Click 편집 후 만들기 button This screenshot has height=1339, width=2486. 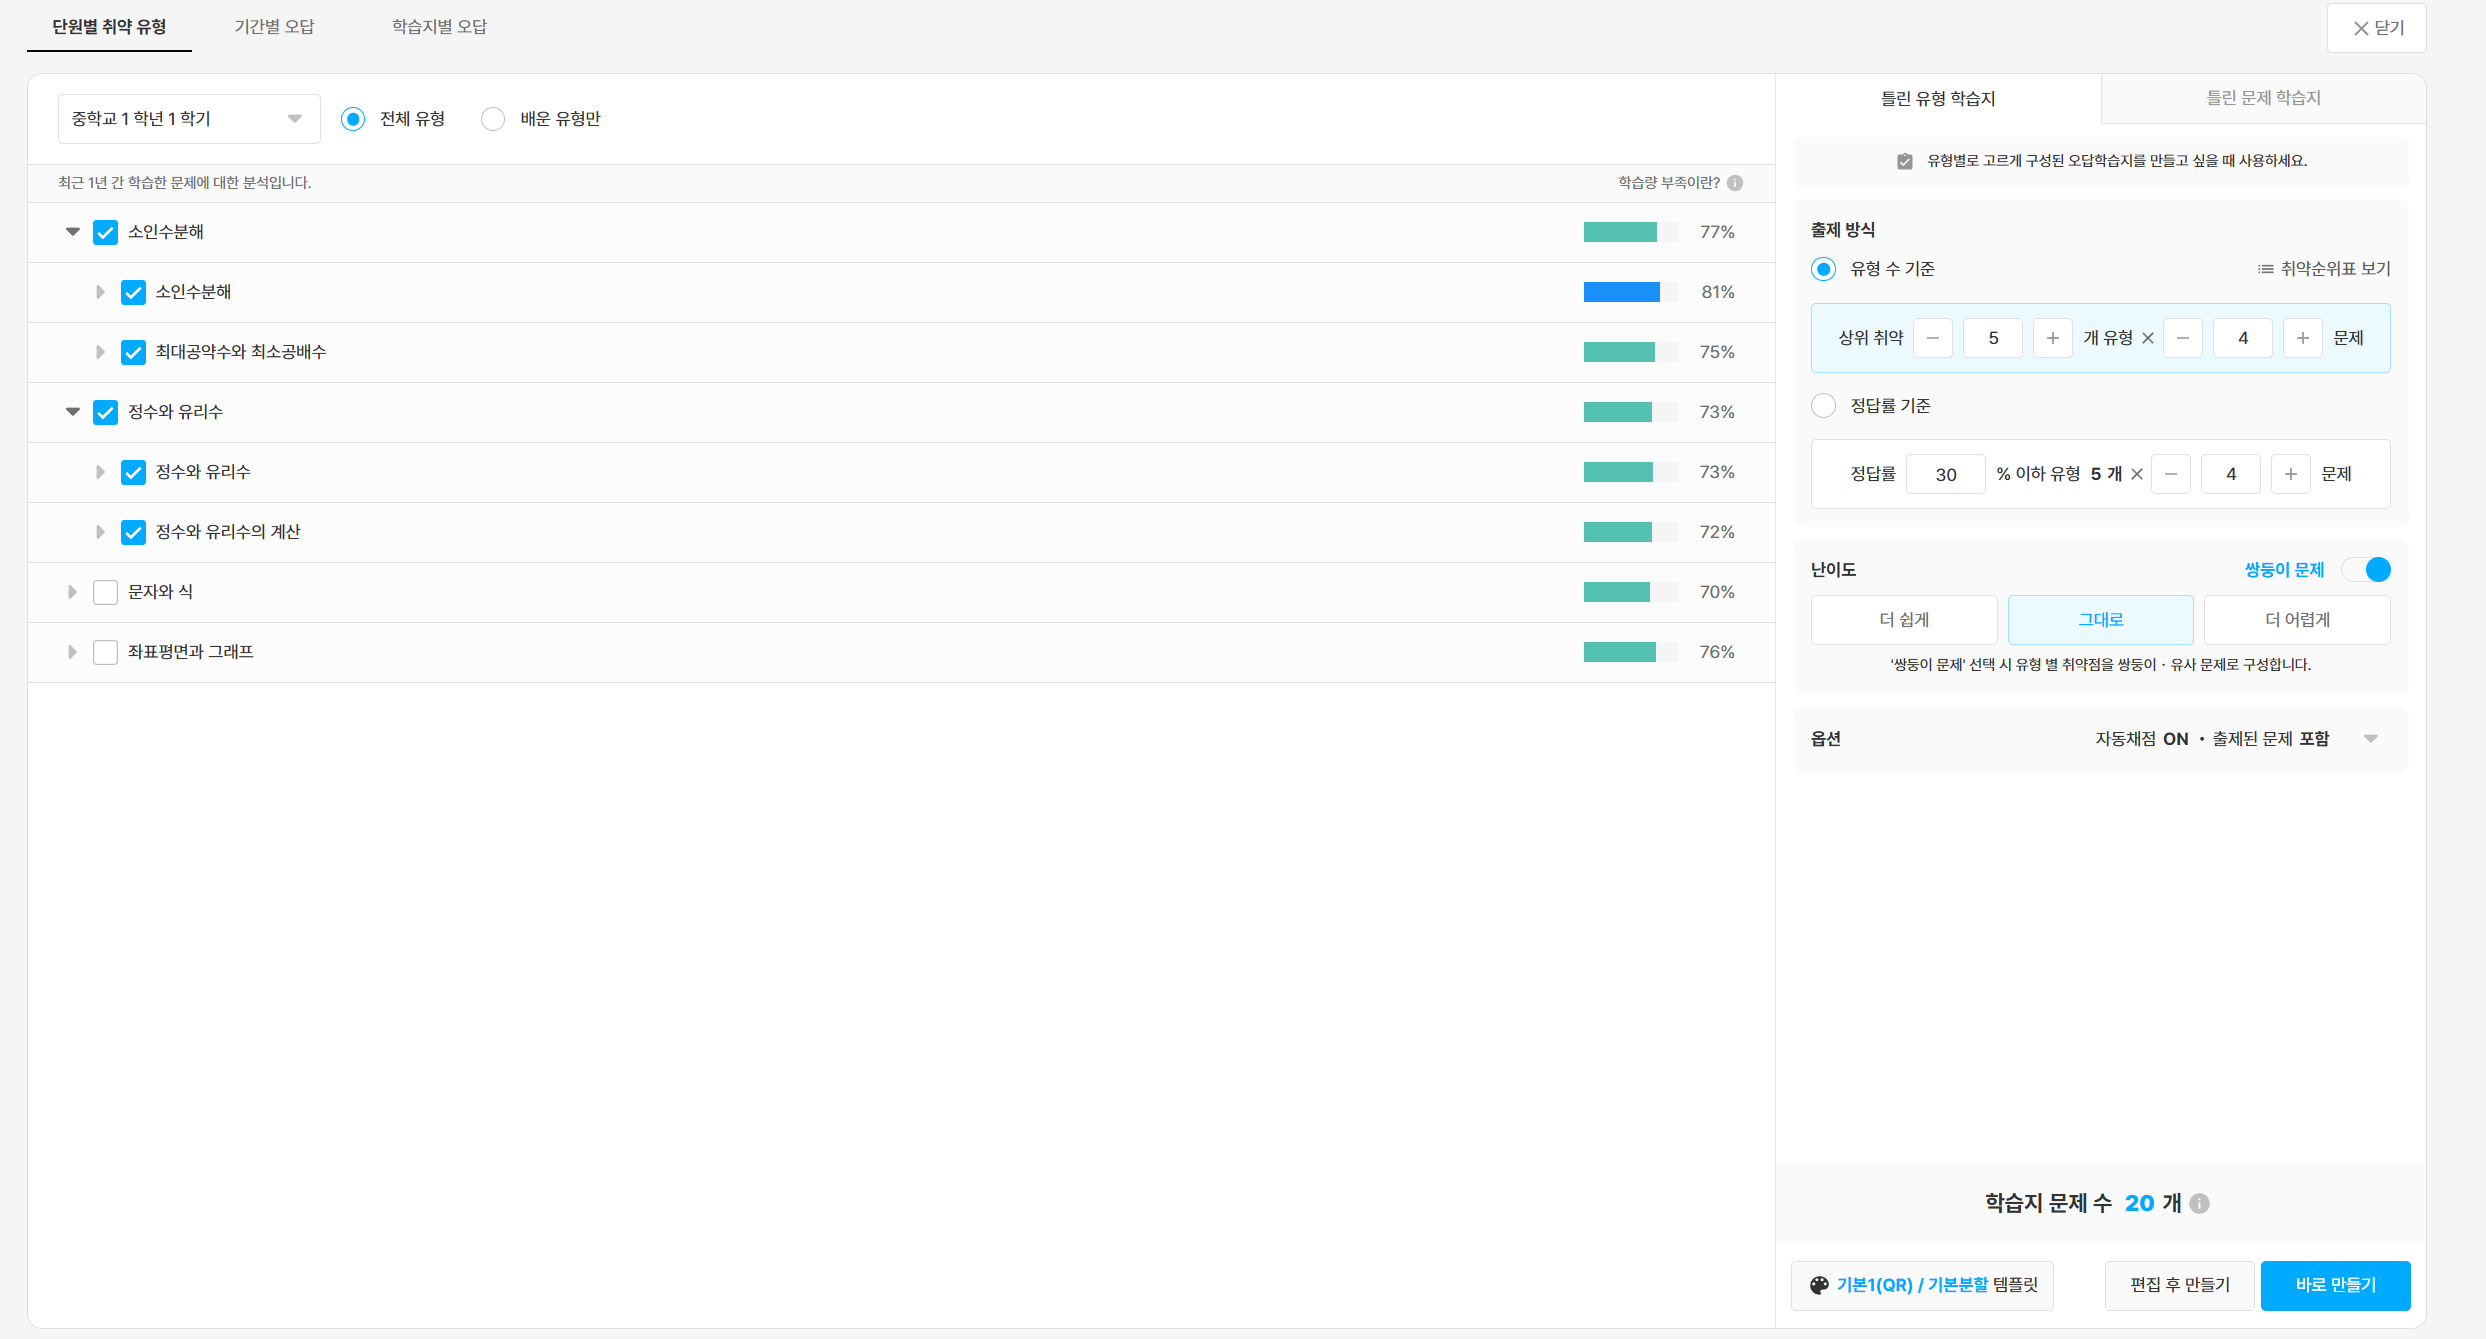point(2180,1285)
